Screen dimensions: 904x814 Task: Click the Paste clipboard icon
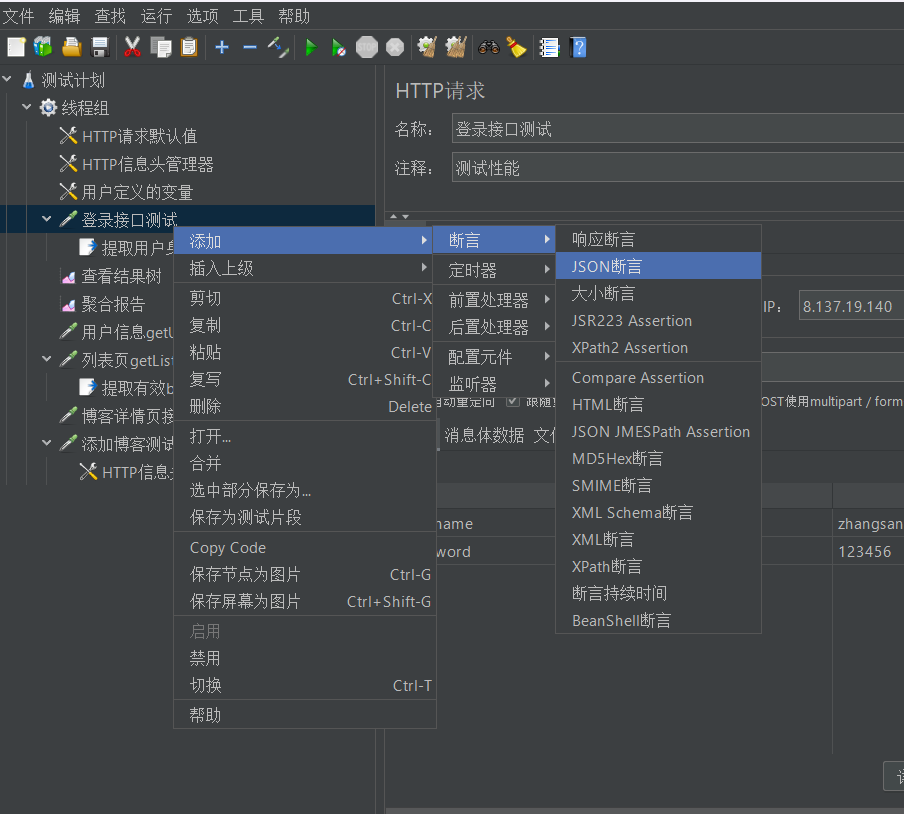pyautogui.click(x=189, y=47)
